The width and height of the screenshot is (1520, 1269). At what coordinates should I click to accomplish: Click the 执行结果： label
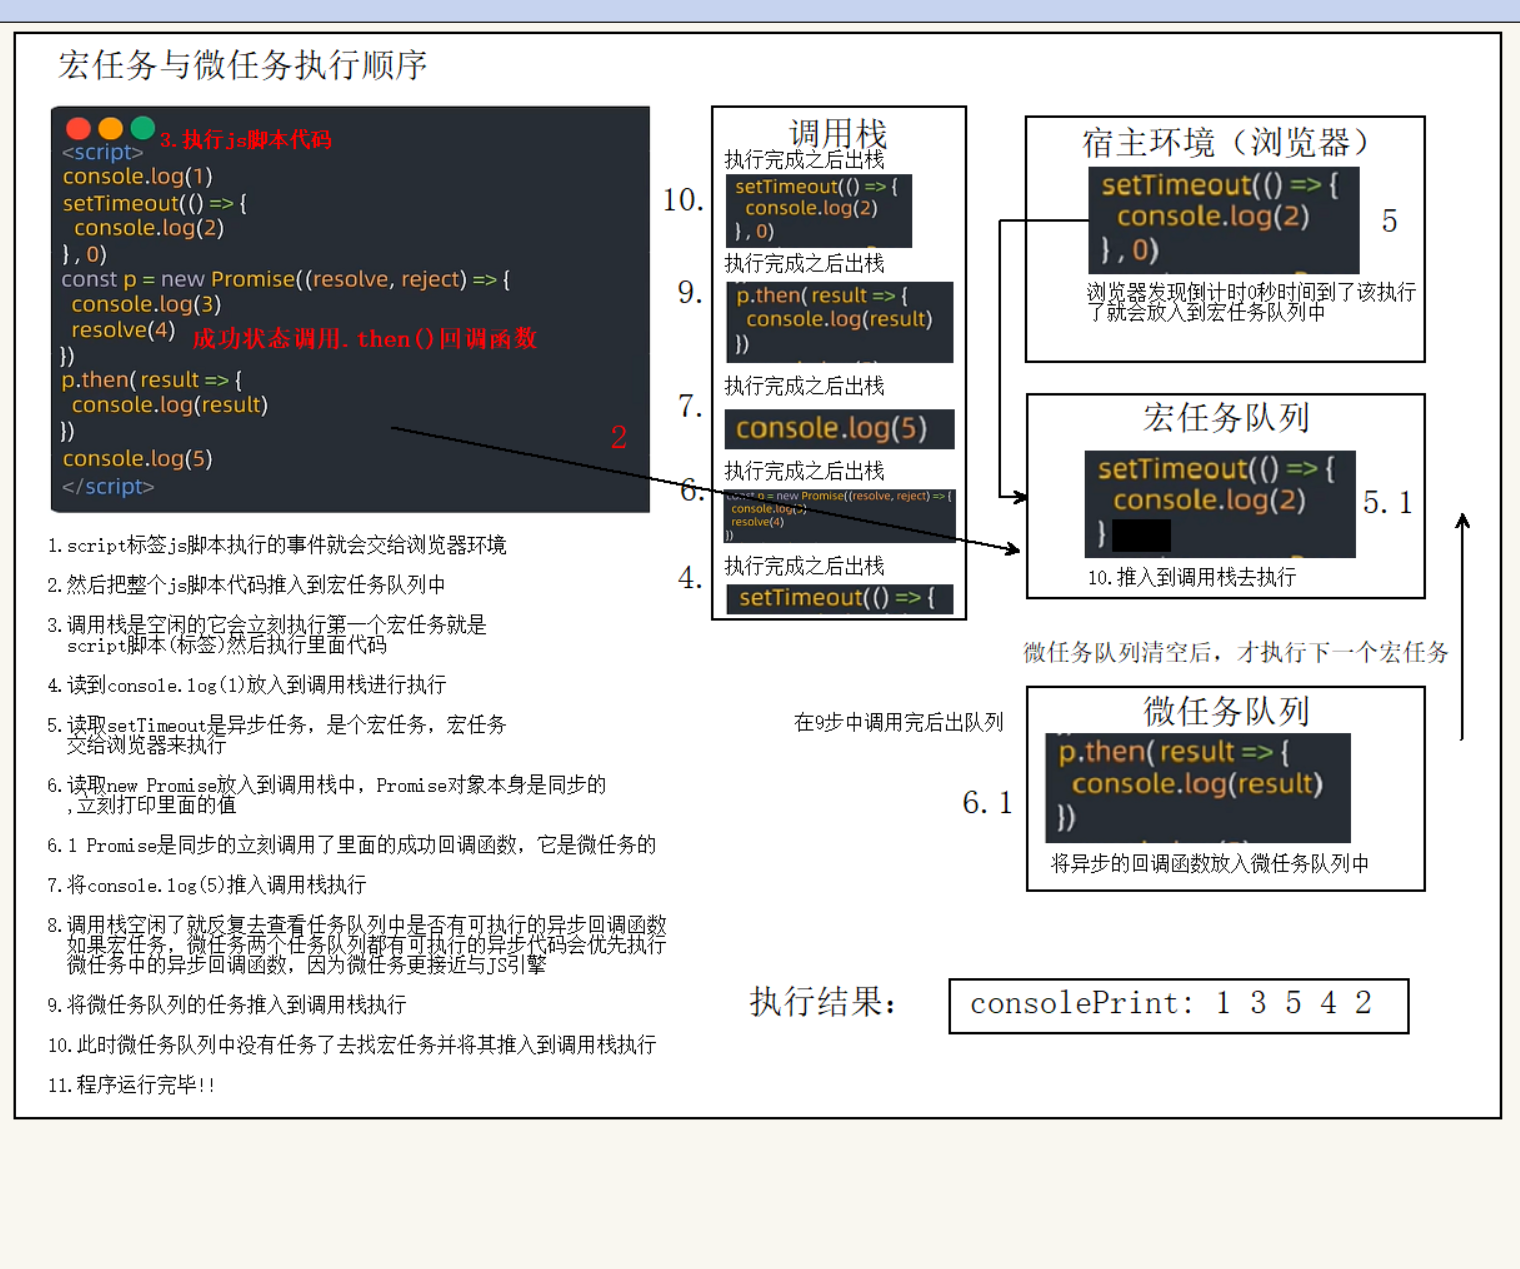pos(823,1001)
